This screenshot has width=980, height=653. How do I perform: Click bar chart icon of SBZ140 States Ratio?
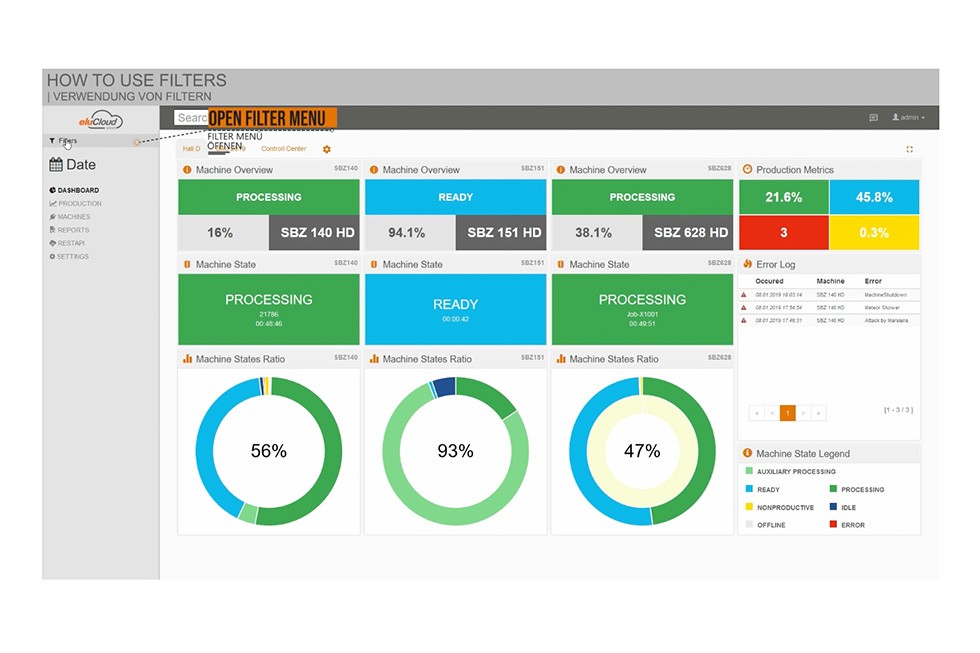pyautogui.click(x=187, y=359)
